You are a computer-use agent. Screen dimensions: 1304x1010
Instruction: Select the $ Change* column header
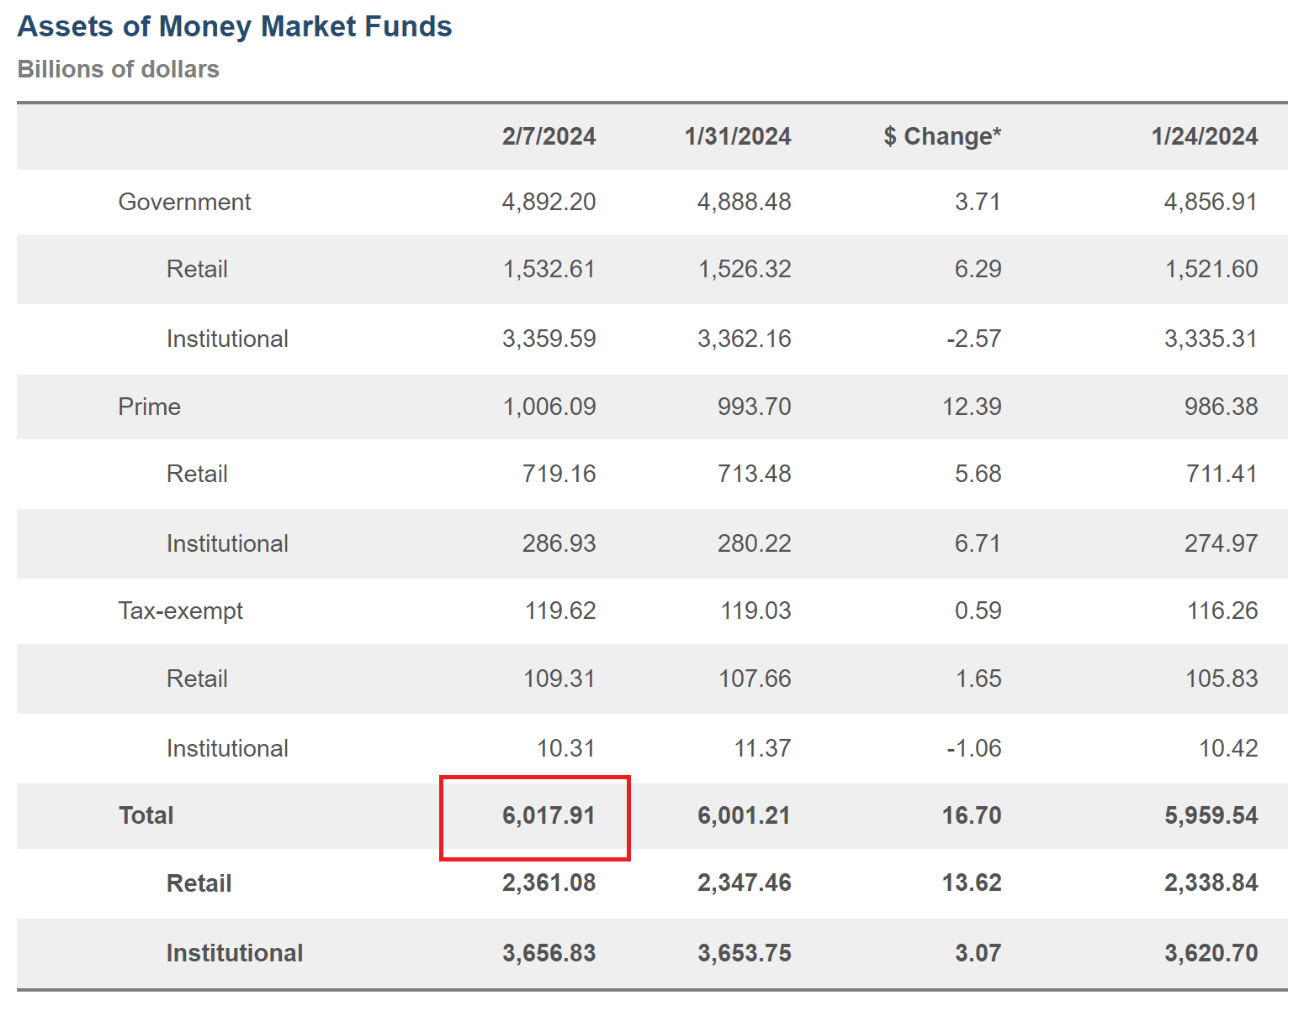942,137
